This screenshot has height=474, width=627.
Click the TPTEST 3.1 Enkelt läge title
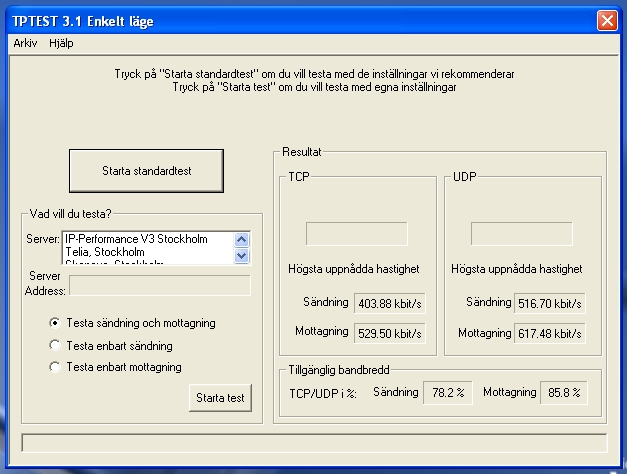point(83,21)
